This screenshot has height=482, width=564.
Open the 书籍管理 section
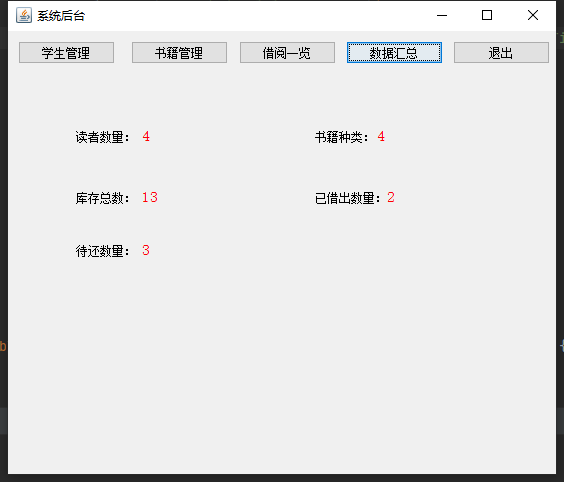[179, 53]
